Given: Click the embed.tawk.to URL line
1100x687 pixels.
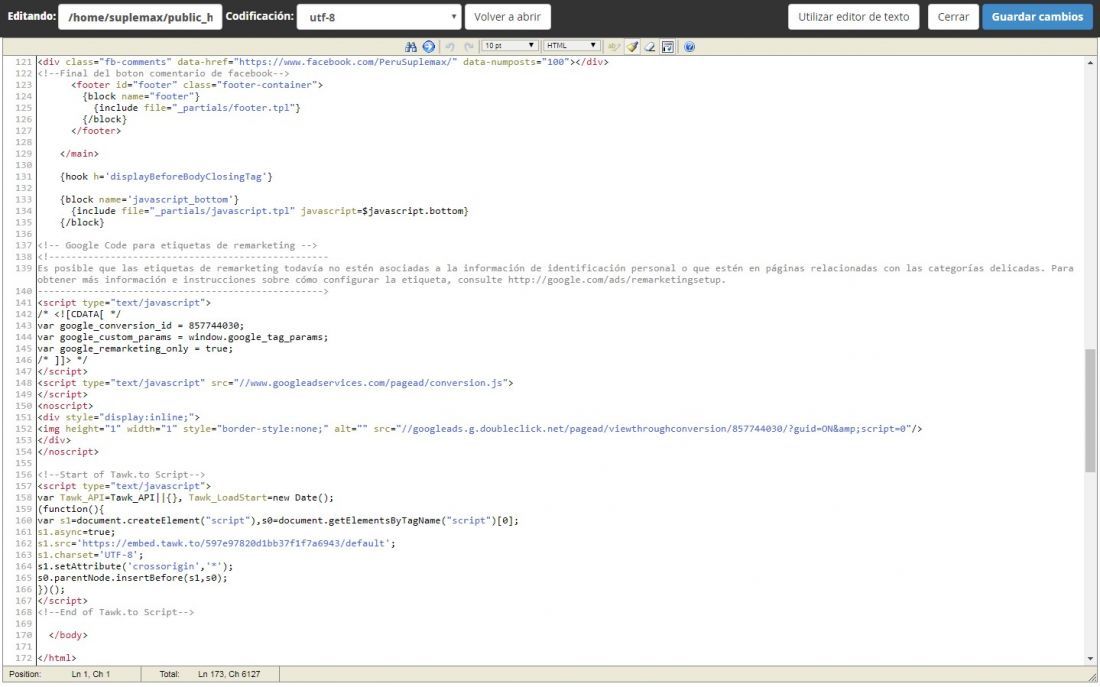Looking at the screenshot, I should pyautogui.click(x=217, y=544).
